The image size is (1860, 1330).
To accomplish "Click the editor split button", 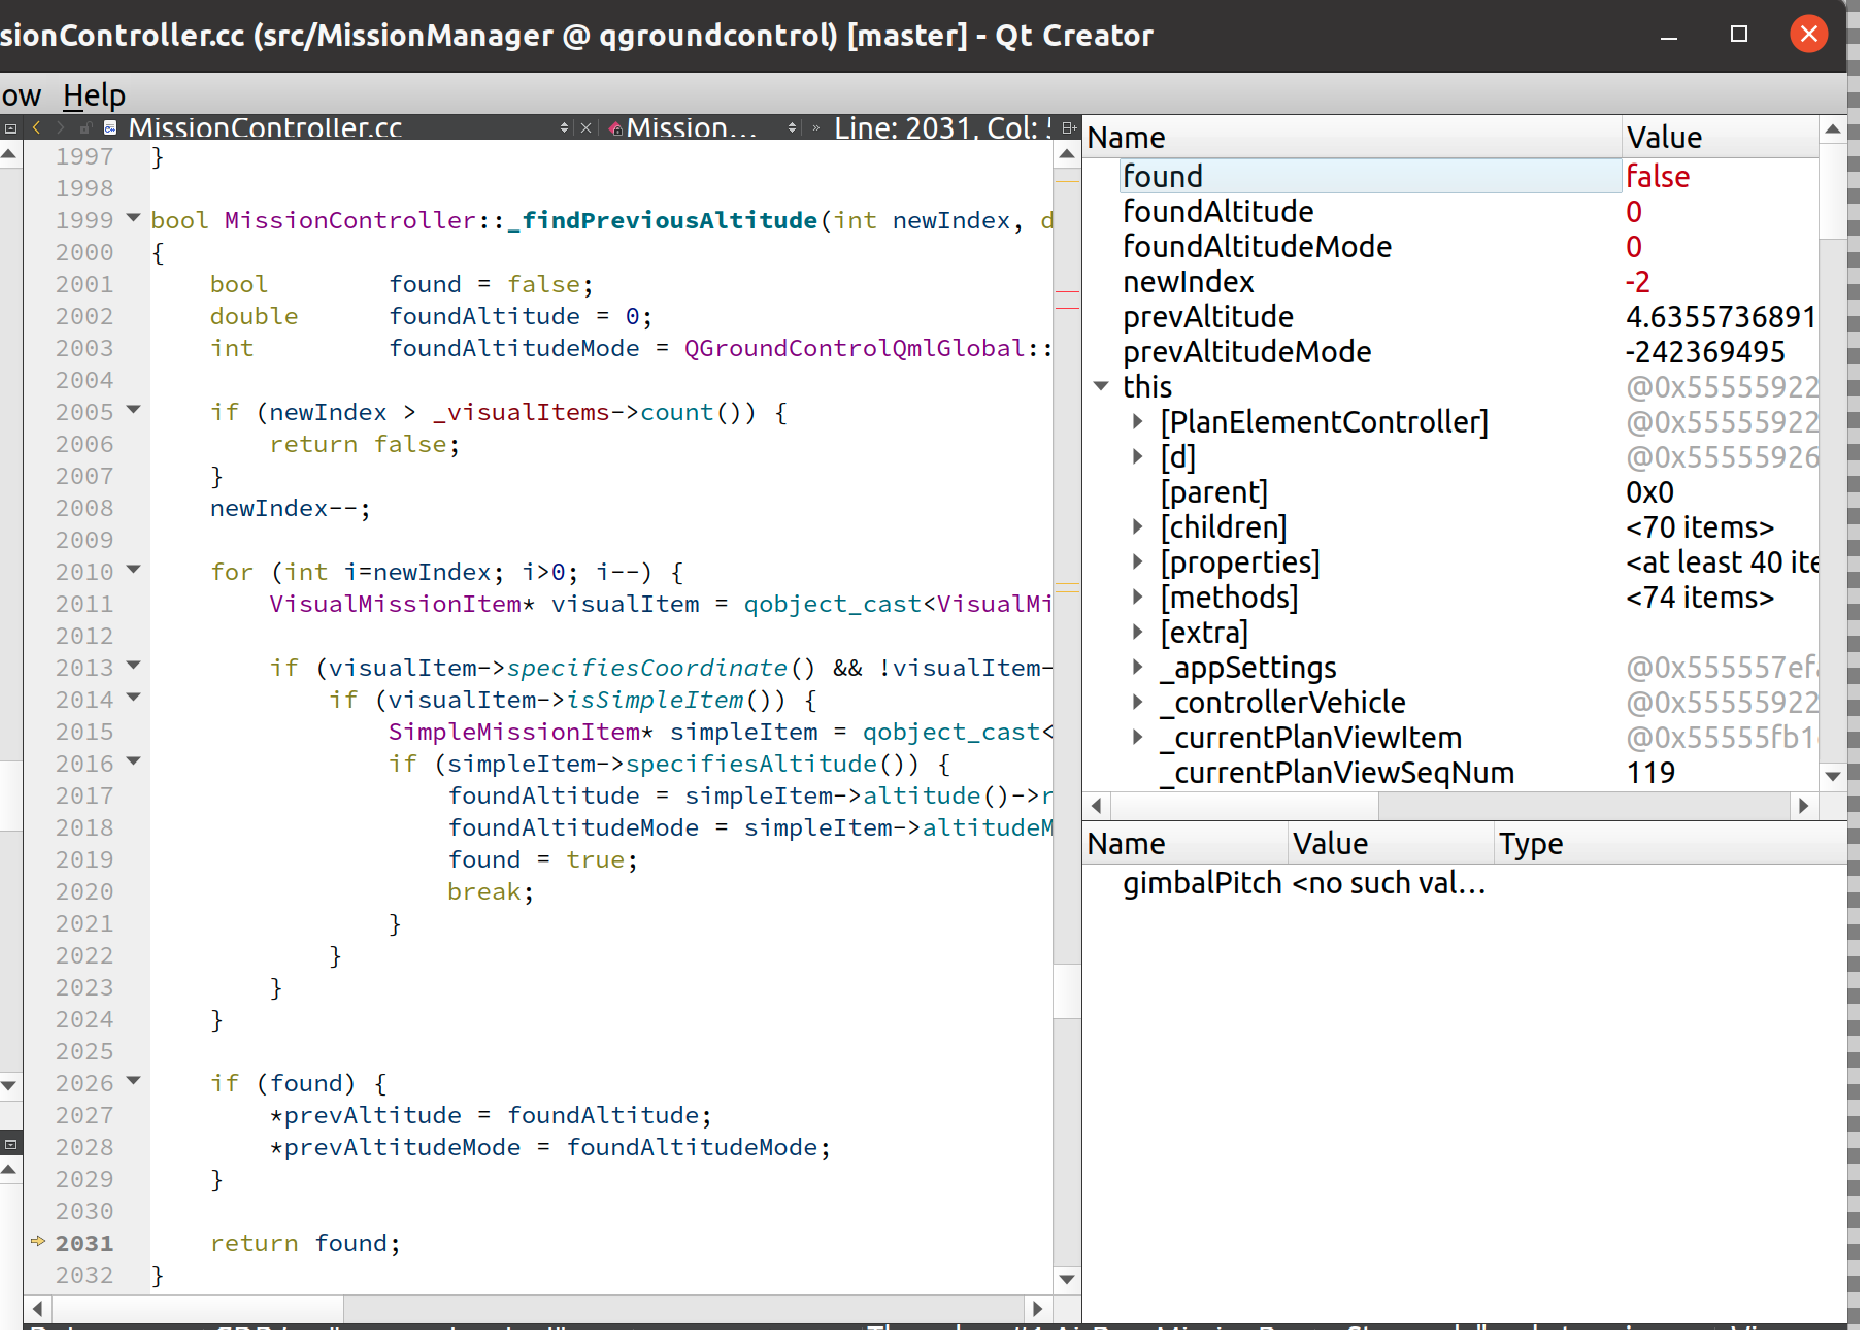I will (x=1068, y=128).
